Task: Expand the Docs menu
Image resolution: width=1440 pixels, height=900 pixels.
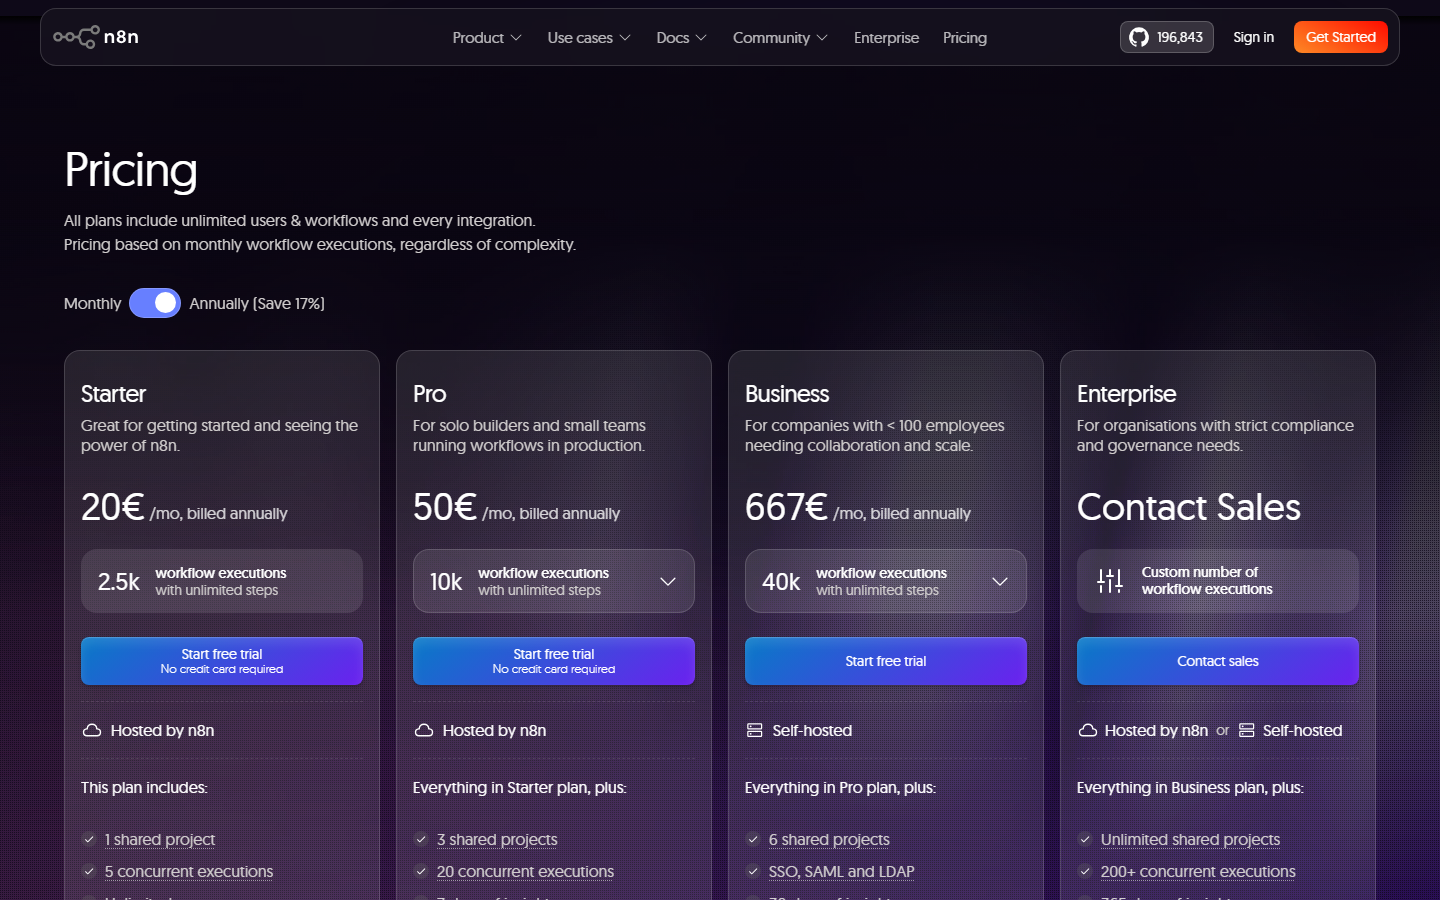Action: point(681,38)
